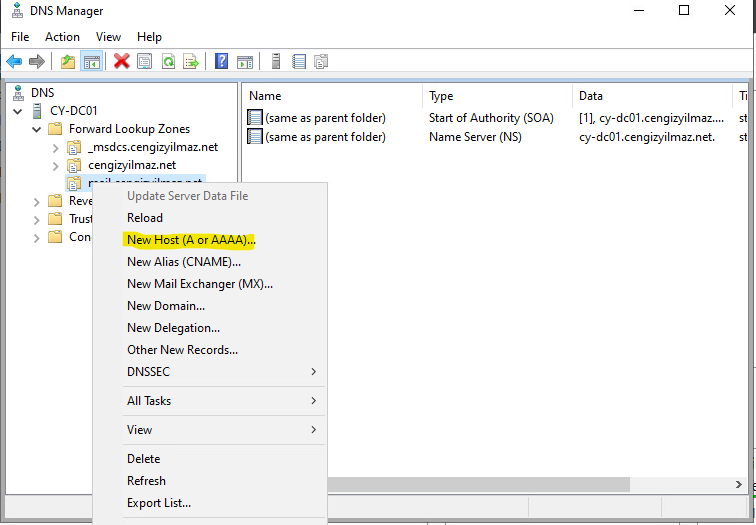Viewport: 756px width, 525px height.
Task: Toggle Show/Hide Console Tree toolbar icon
Action: click(x=91, y=62)
